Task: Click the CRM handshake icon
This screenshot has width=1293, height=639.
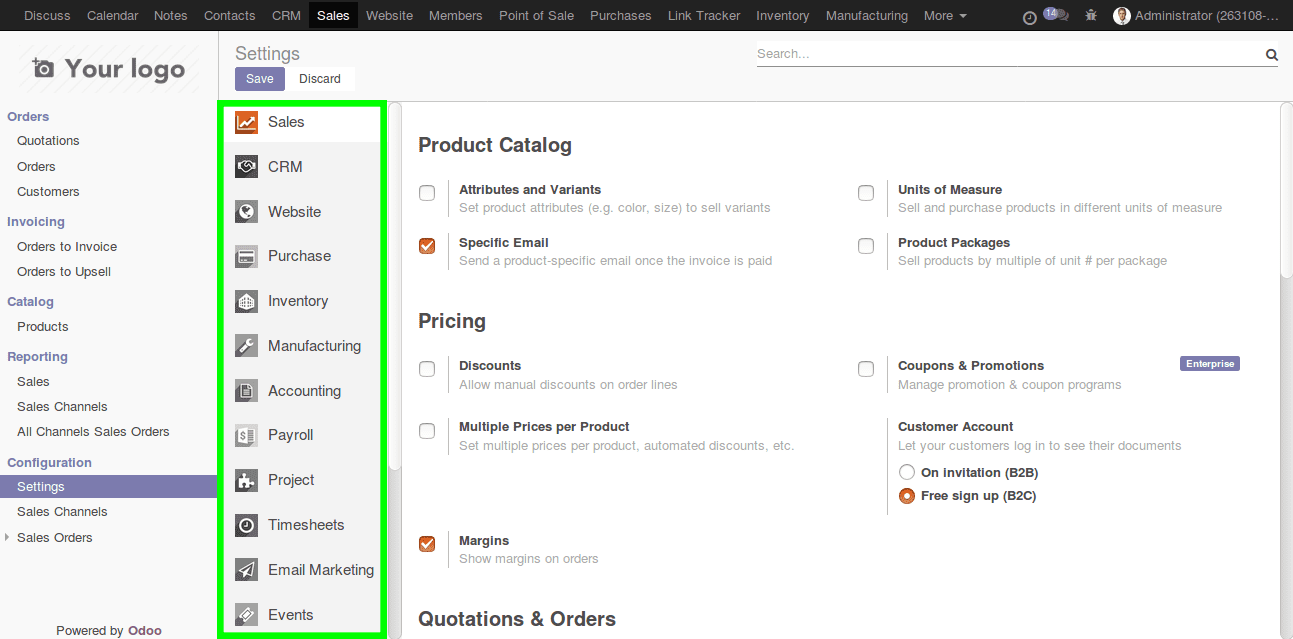Action: point(246,167)
